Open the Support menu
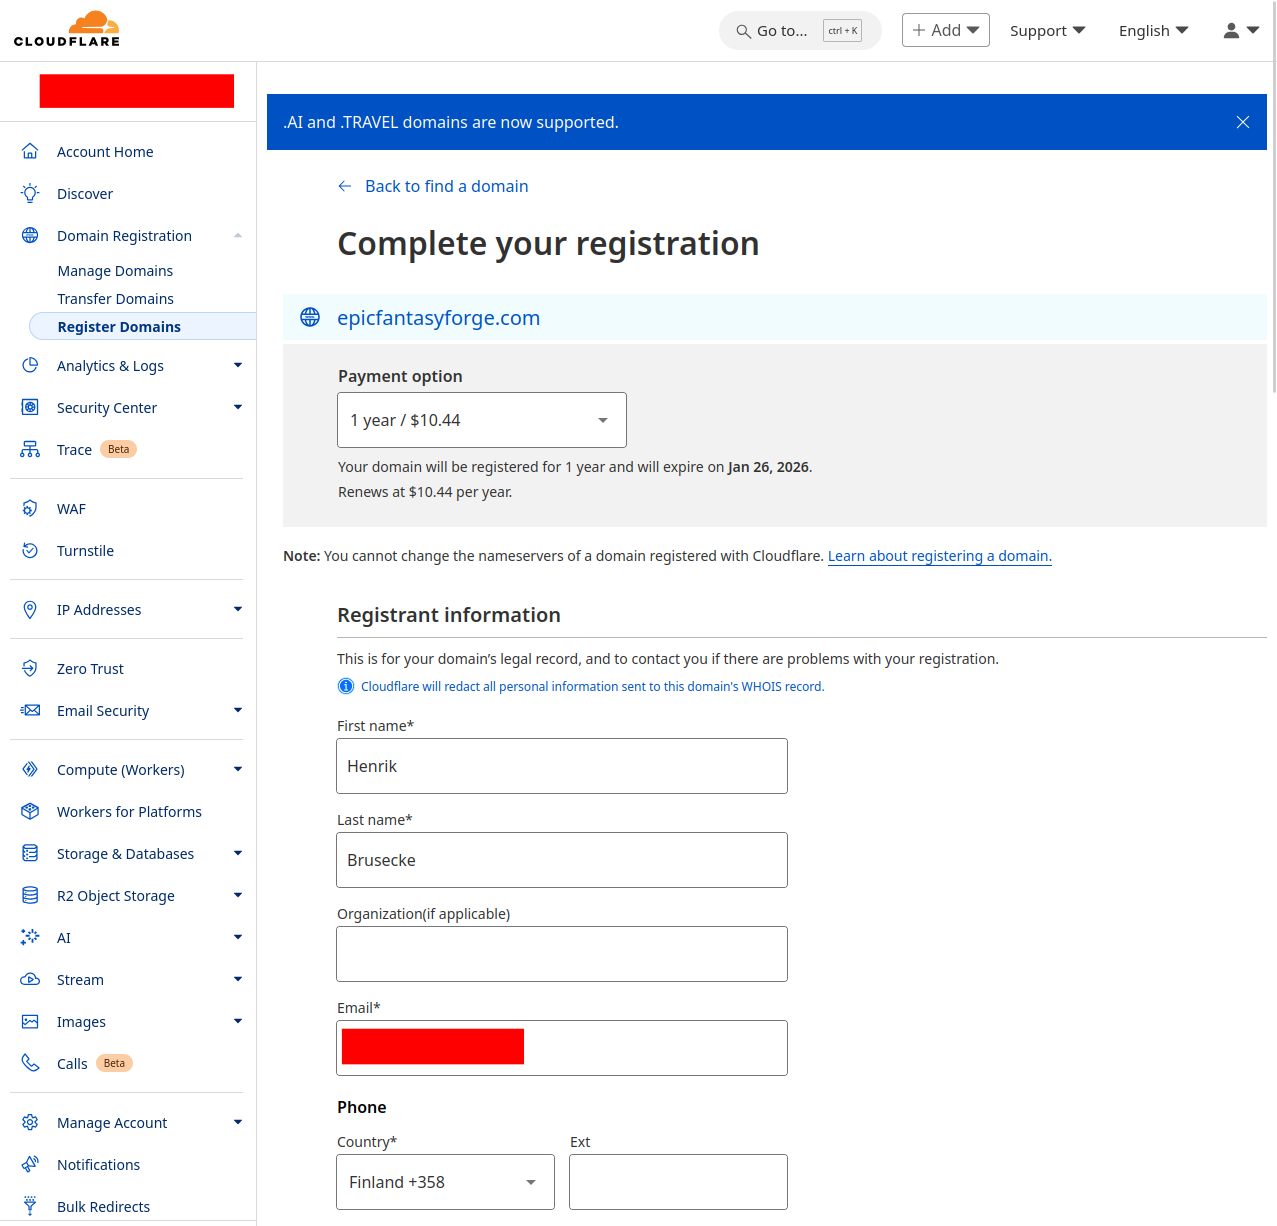1277x1226 pixels. pos(1047,31)
